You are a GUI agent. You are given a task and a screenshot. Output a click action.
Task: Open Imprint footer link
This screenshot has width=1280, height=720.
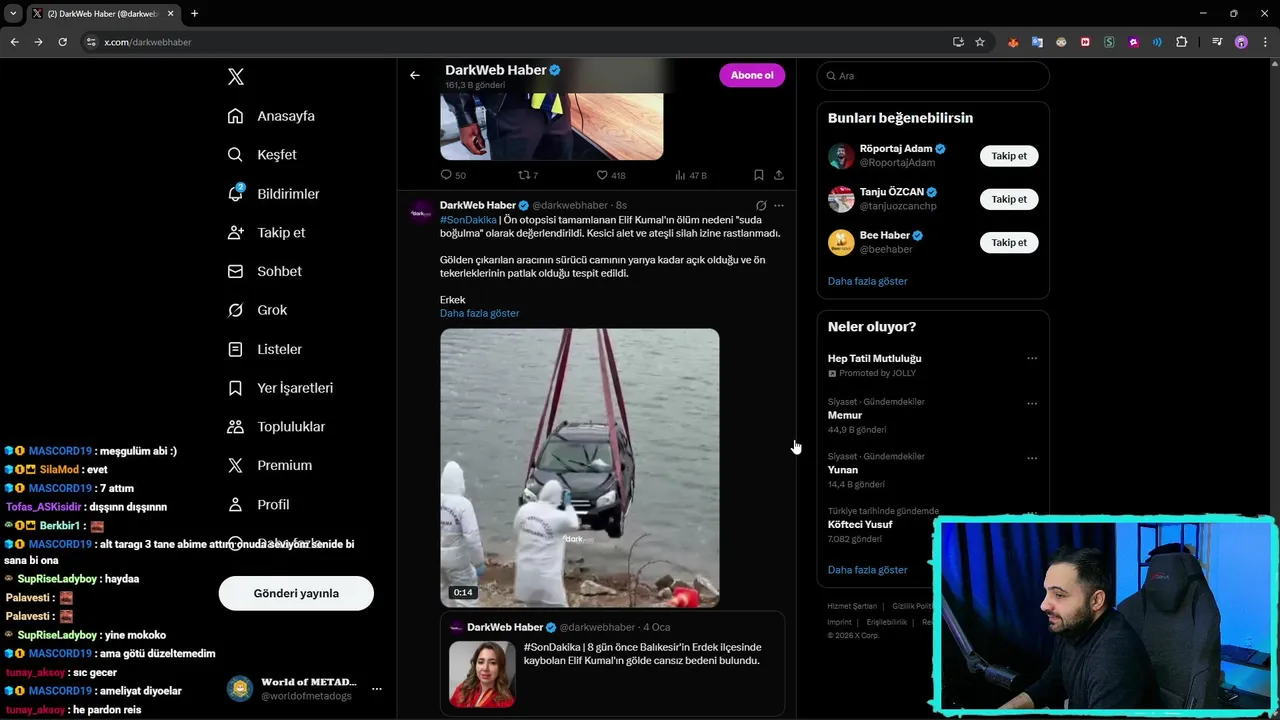tap(839, 622)
